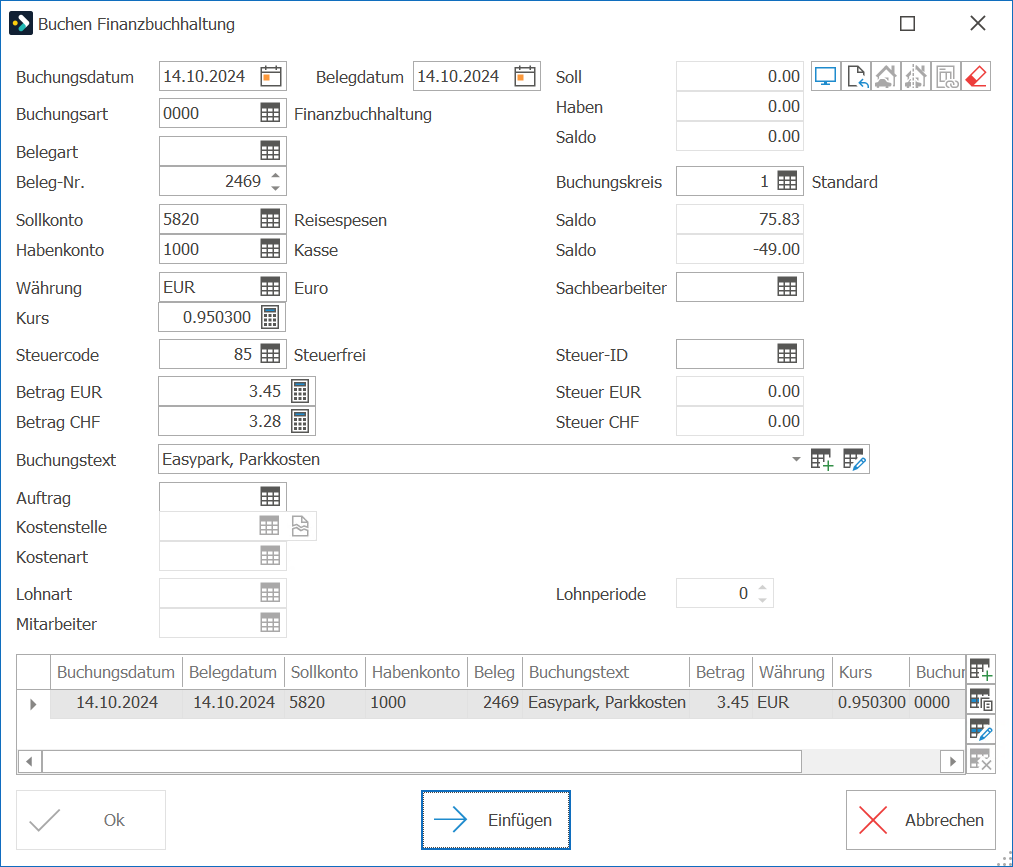Open calculator for Kurs field
The width and height of the screenshot is (1013, 867).
click(270, 317)
